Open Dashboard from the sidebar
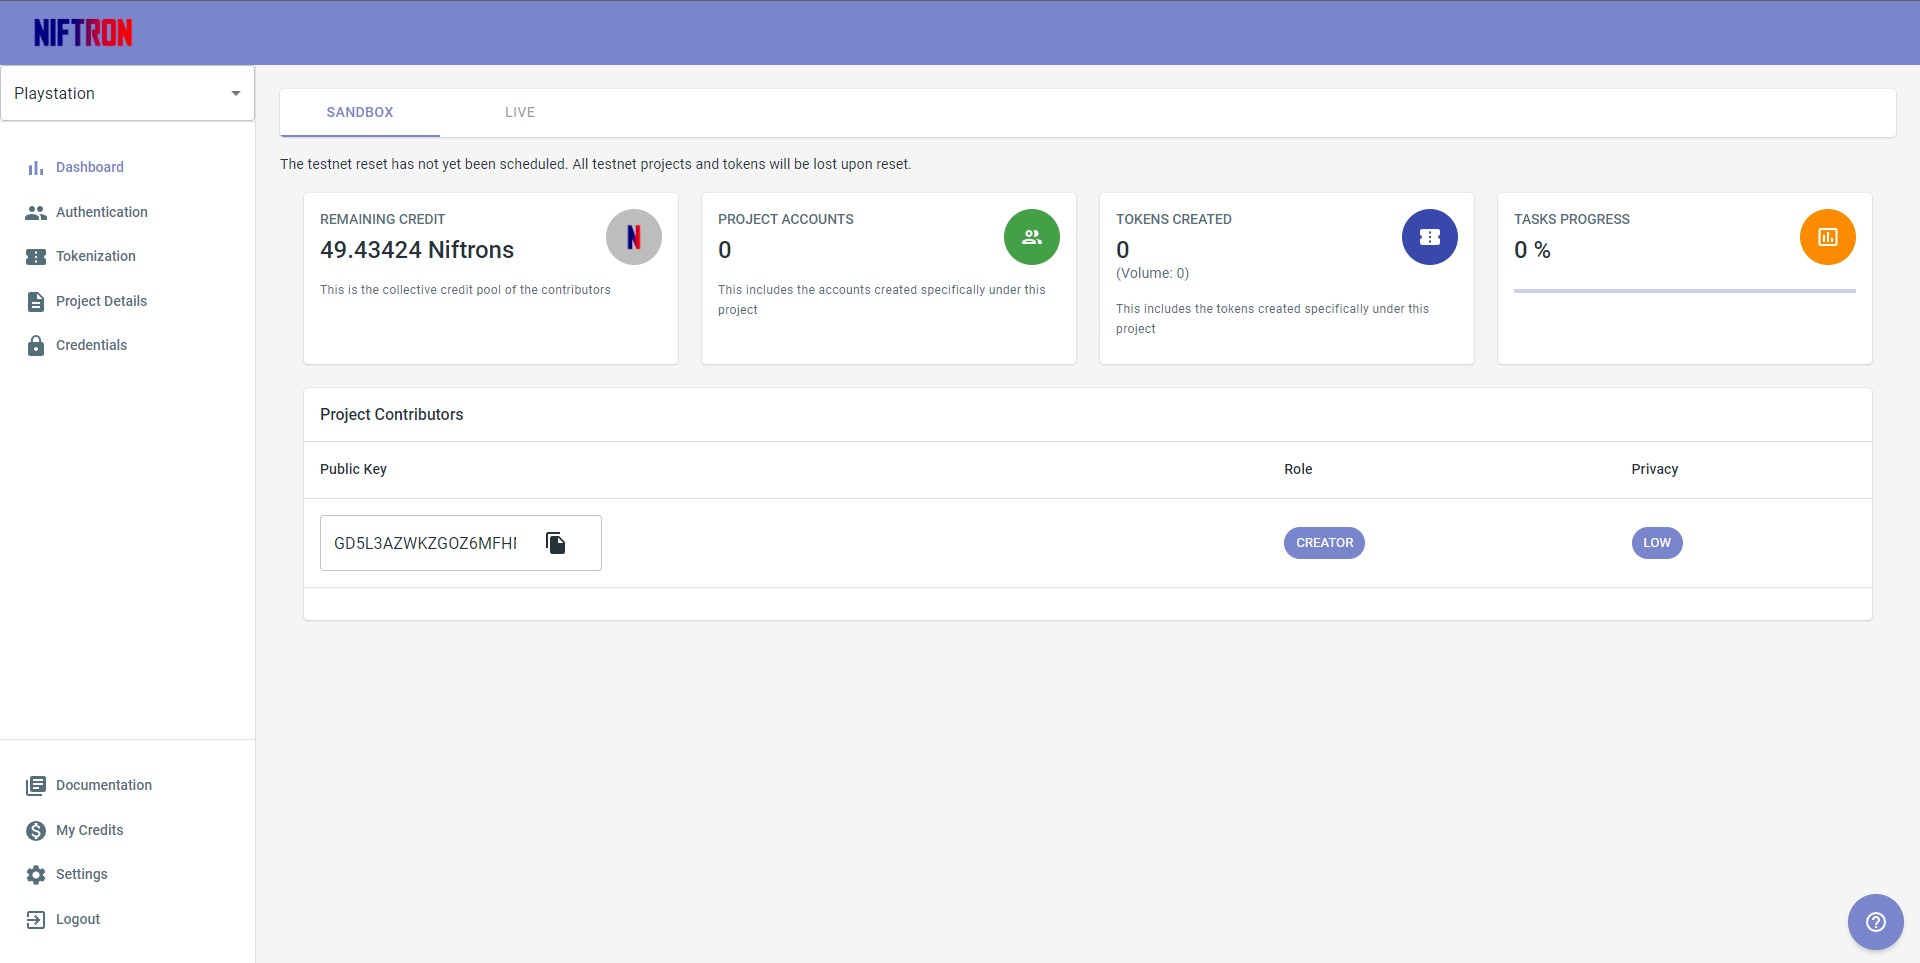Screen dimensions: 1920x963 click(x=89, y=167)
